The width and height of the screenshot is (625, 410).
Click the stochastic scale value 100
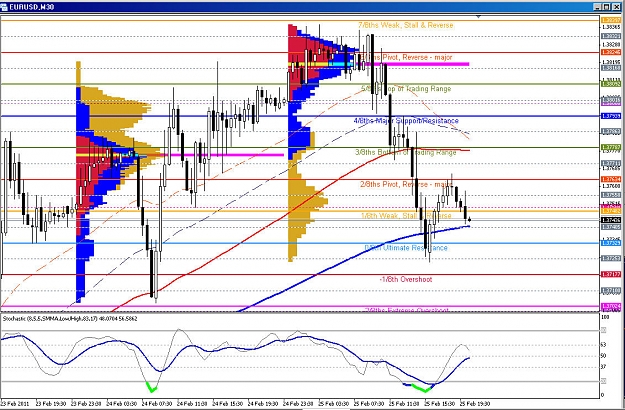pyautogui.click(x=605, y=317)
